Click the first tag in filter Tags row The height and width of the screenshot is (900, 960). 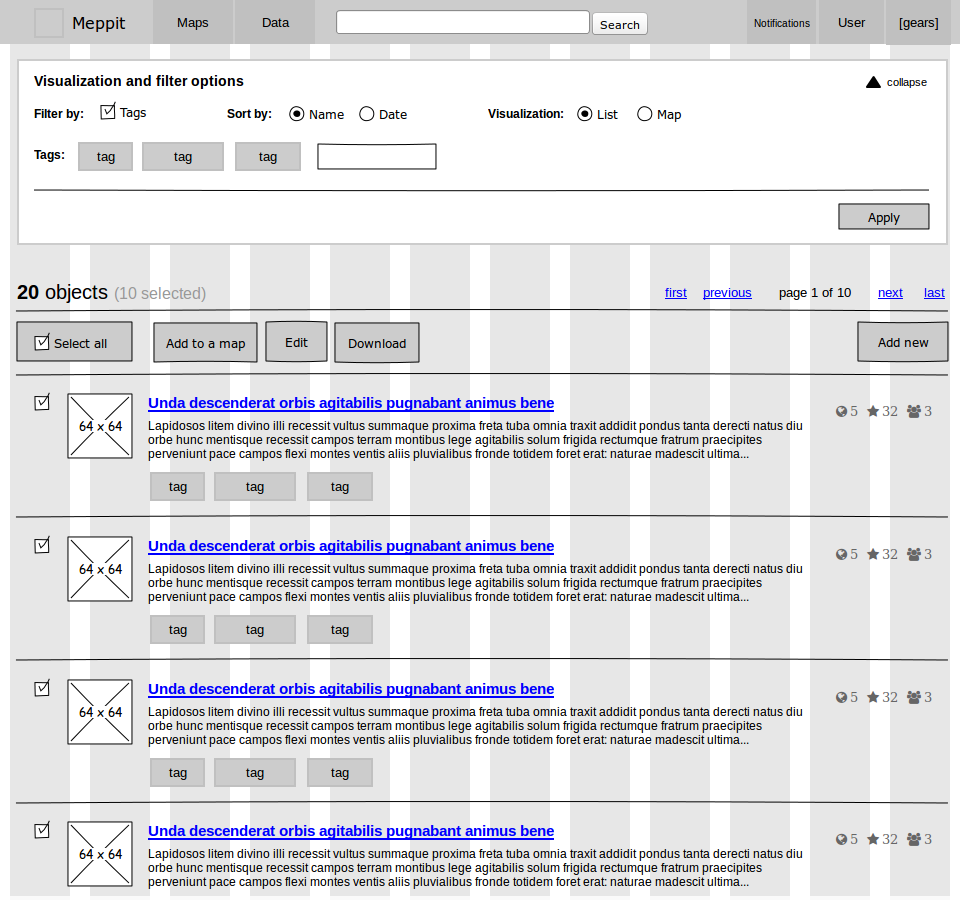pyautogui.click(x=105, y=157)
